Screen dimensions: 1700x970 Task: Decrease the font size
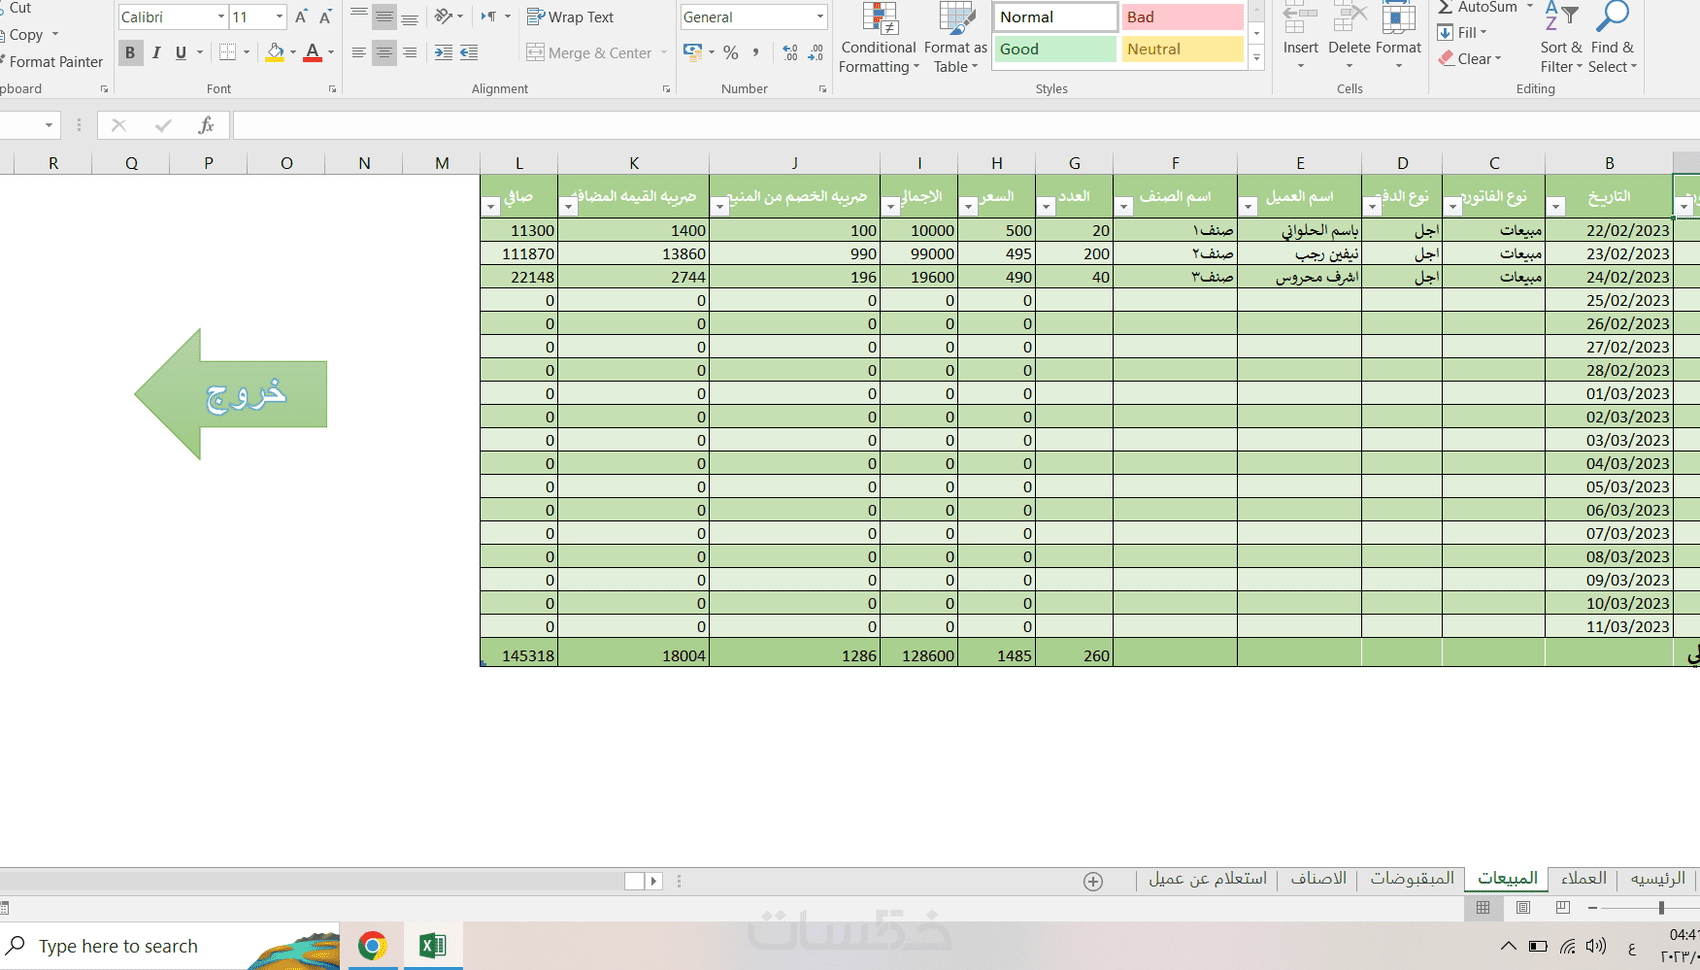[x=325, y=17]
